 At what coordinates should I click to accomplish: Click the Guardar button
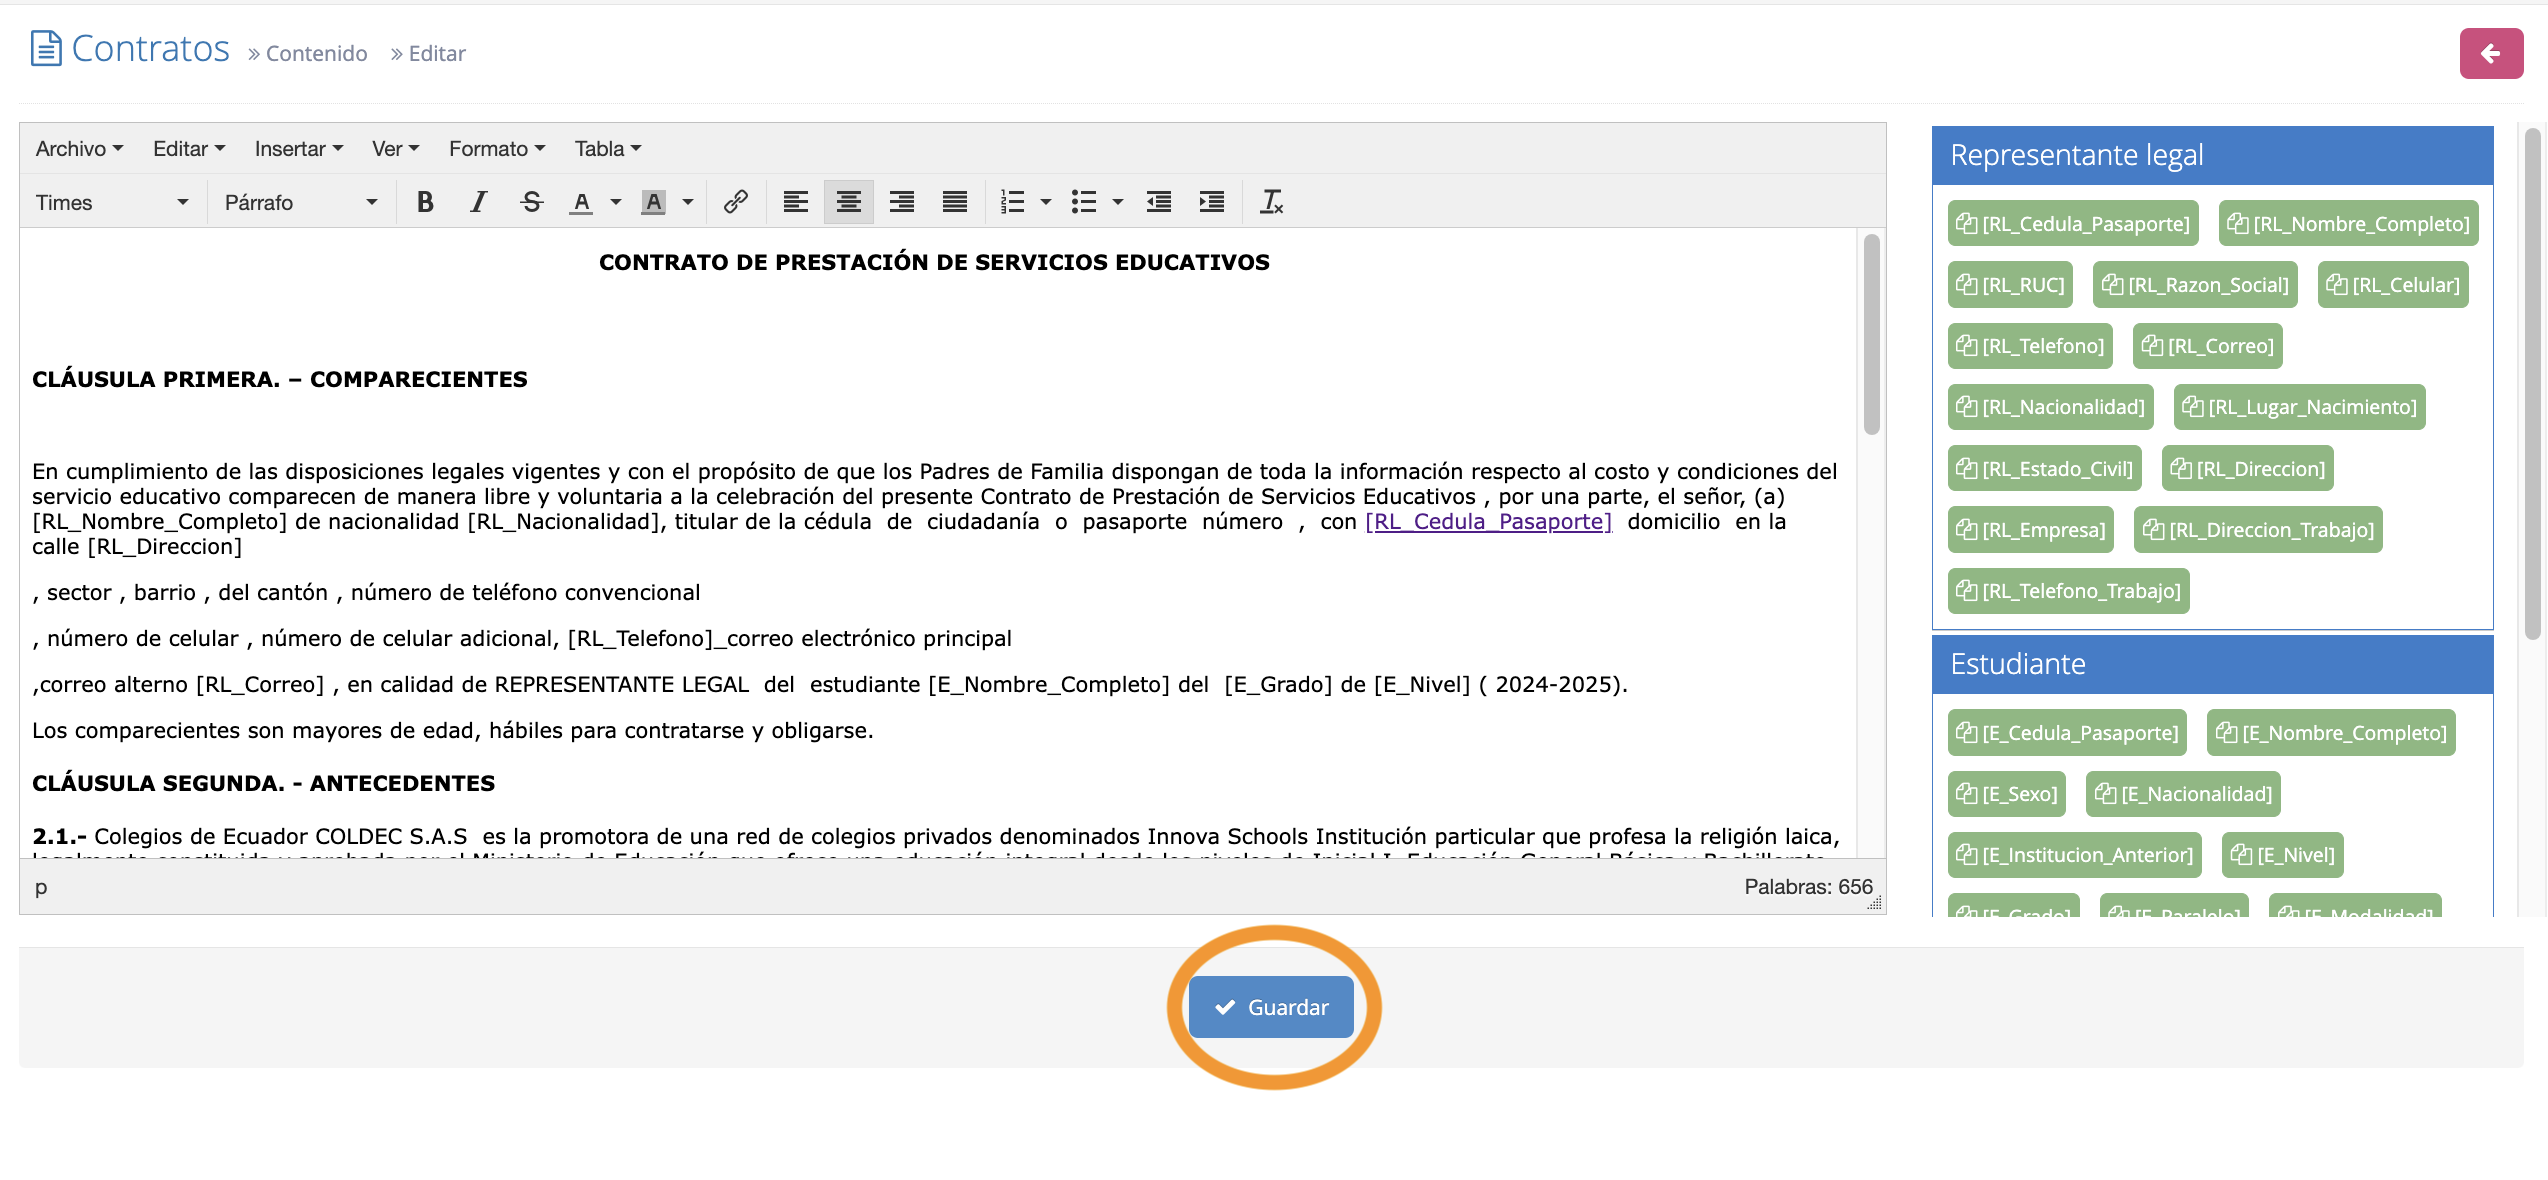(1271, 1007)
